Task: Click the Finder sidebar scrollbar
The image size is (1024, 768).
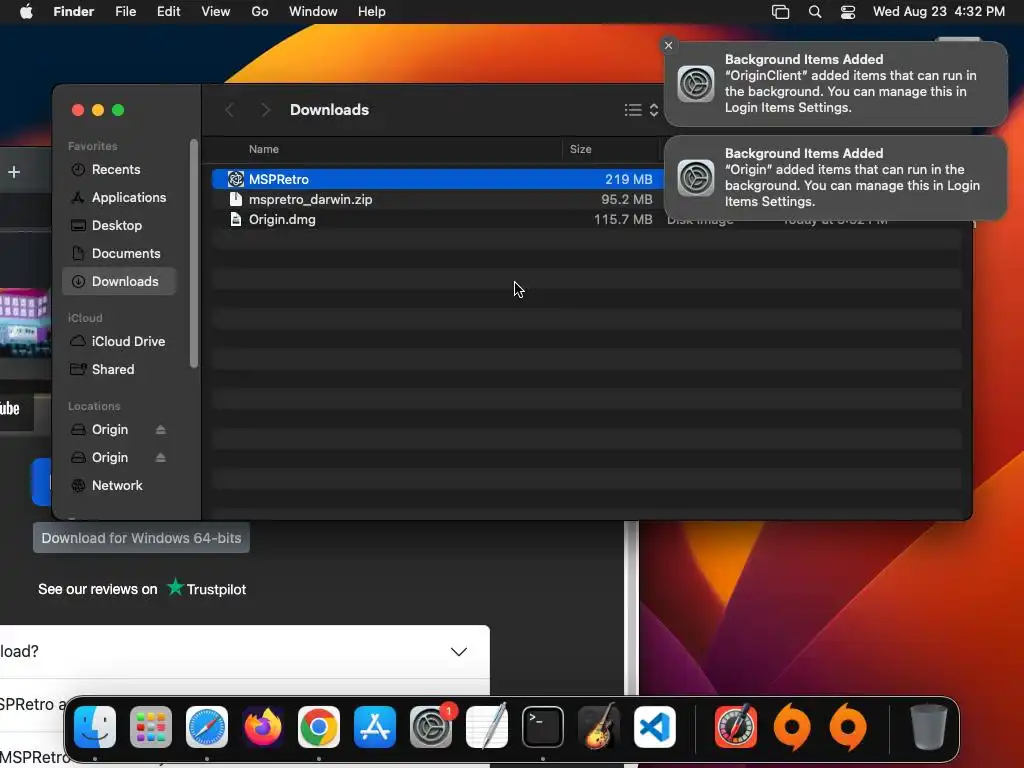Action: coord(194,253)
